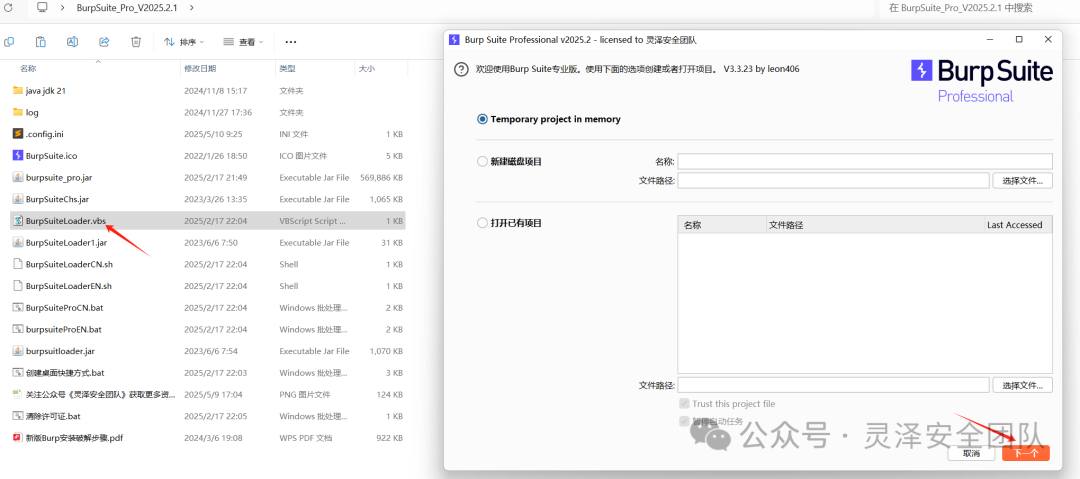This screenshot has height=479, width=1080.
Task: Select the 创建桌面快捷方式.bat file icon
Action: pyautogui.click(x=18, y=373)
